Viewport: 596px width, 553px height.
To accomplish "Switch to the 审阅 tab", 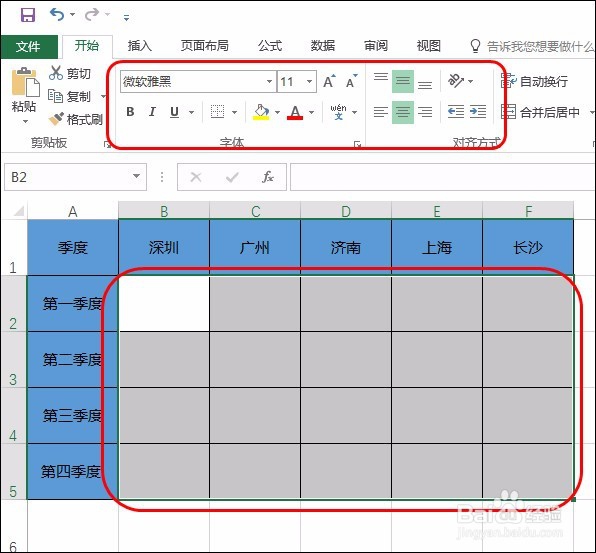I will point(376,46).
